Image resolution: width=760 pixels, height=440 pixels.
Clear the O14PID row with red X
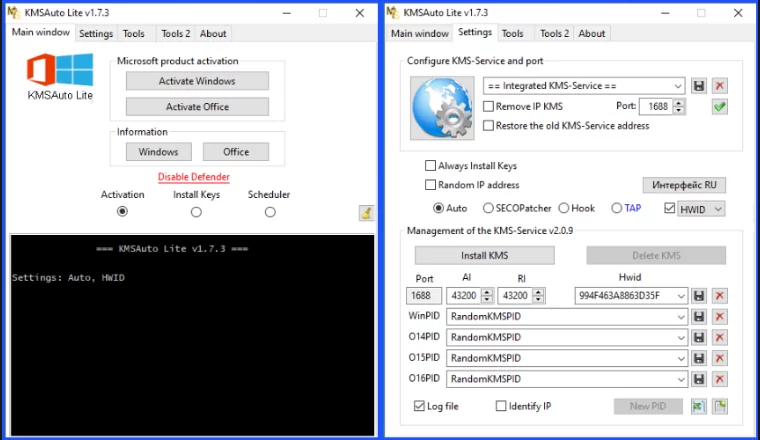tap(720, 337)
